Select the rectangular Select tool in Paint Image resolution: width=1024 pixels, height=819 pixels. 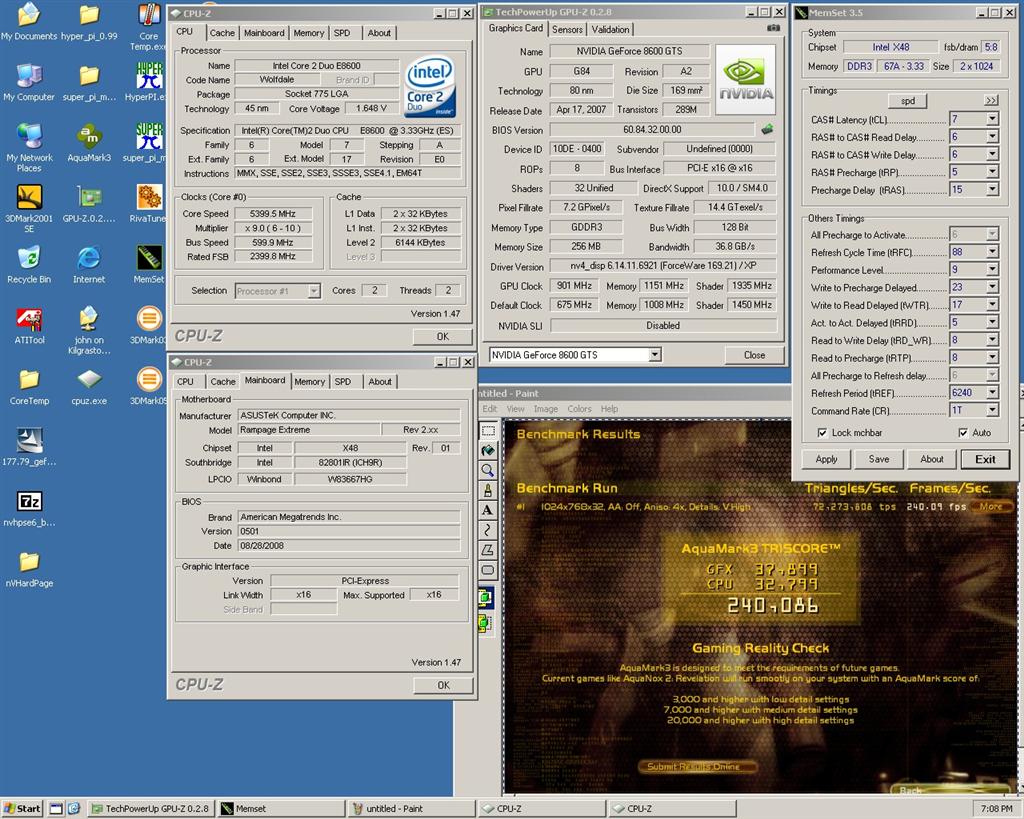point(488,431)
